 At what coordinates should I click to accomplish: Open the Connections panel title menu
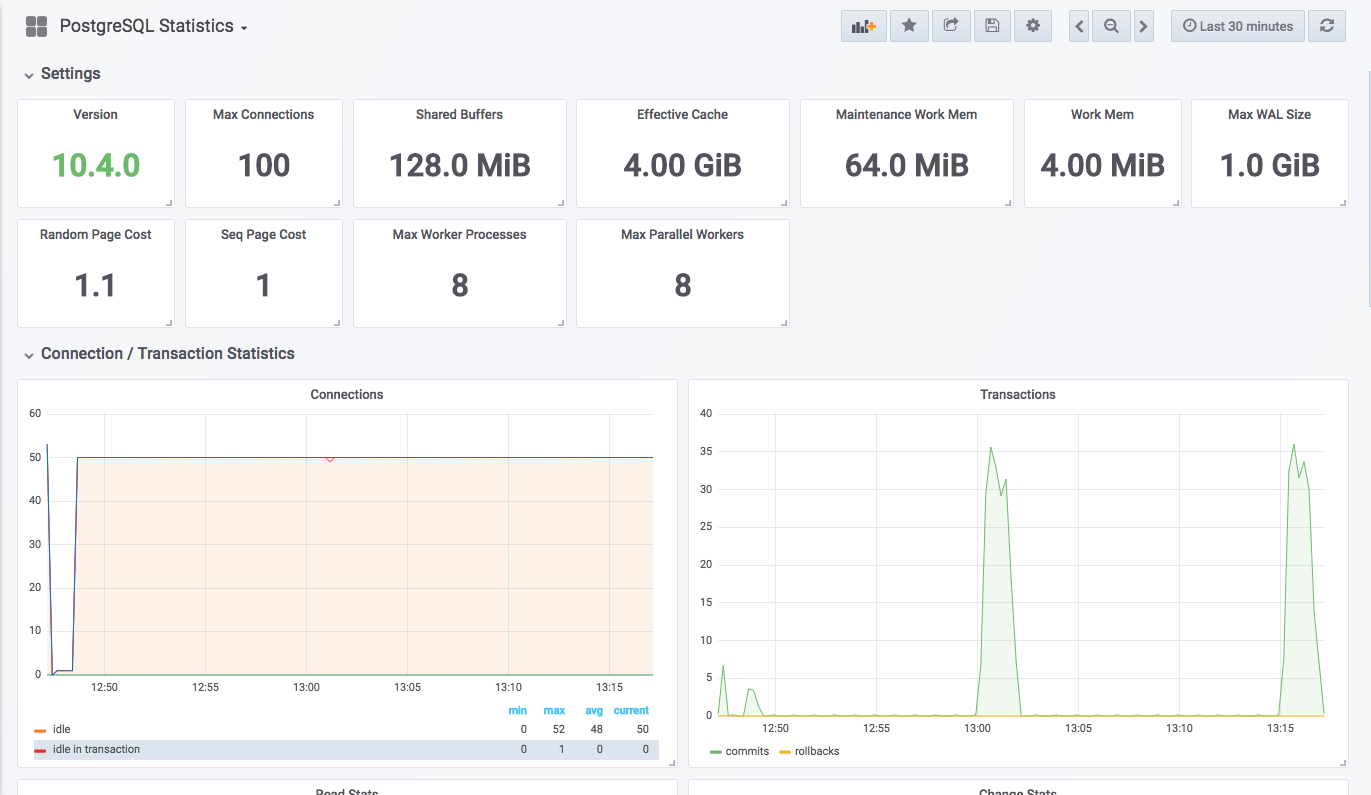(x=347, y=395)
